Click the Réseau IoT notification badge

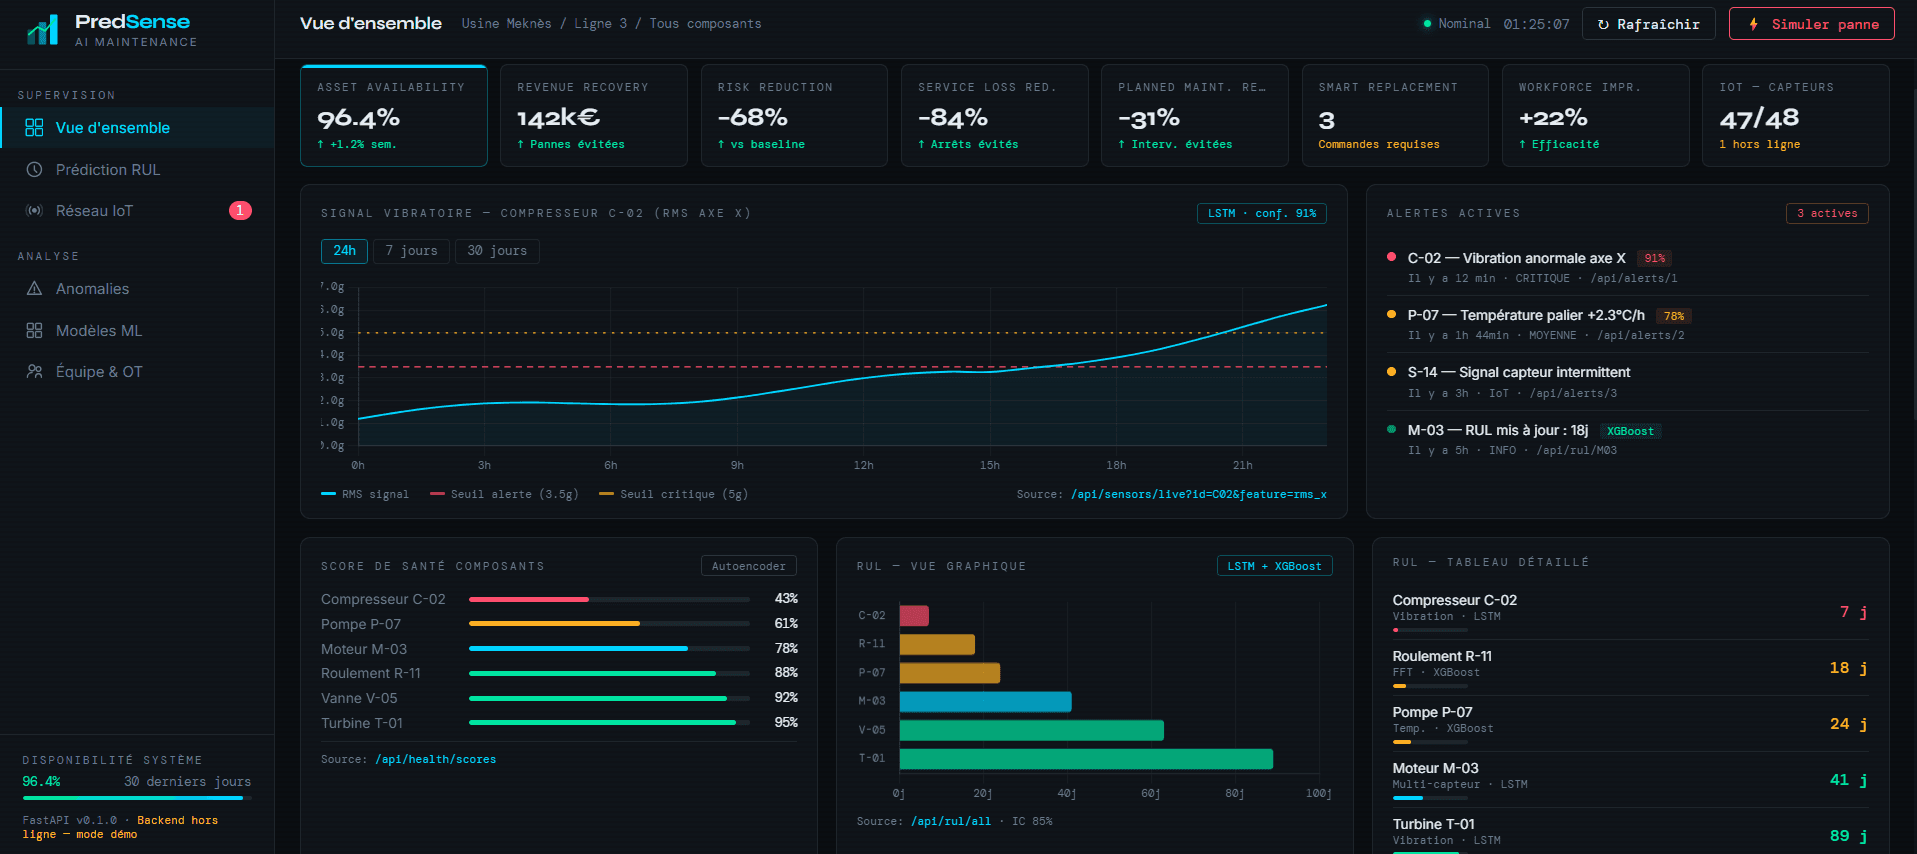(x=240, y=210)
